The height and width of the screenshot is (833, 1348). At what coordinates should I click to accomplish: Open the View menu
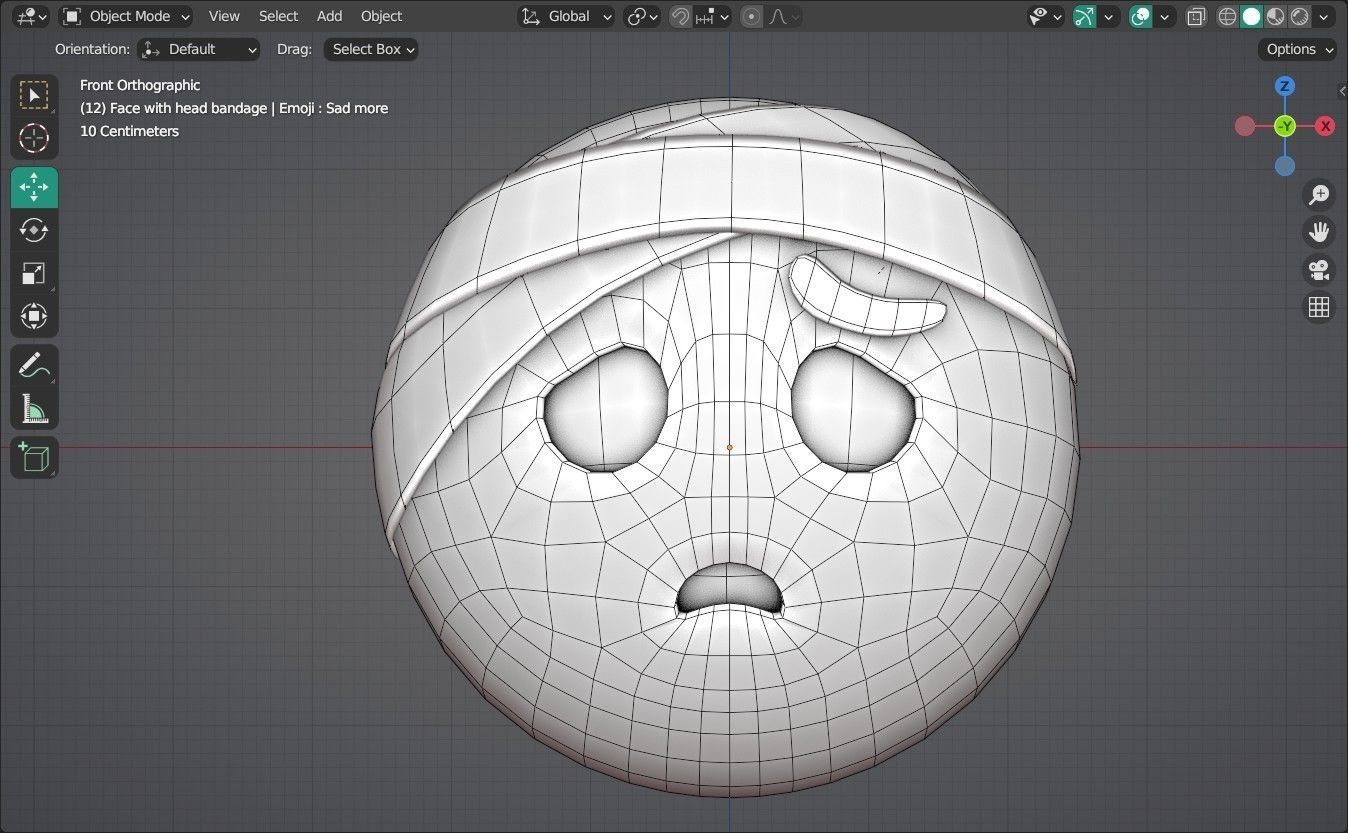224,16
